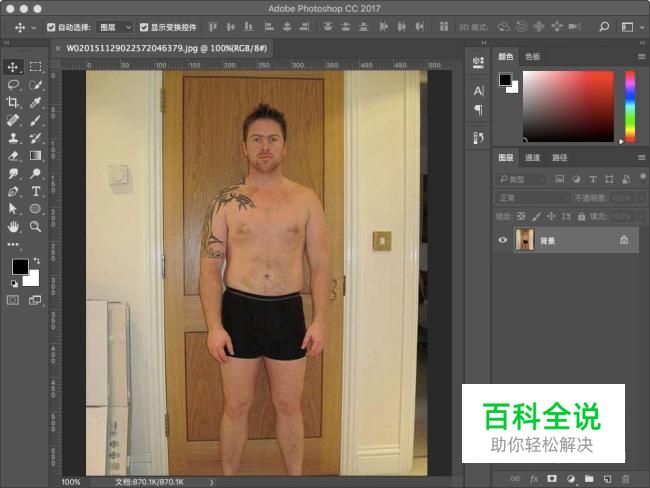This screenshot has width=650, height=488.
Task: Select the Lasso tool
Action: click(x=13, y=85)
